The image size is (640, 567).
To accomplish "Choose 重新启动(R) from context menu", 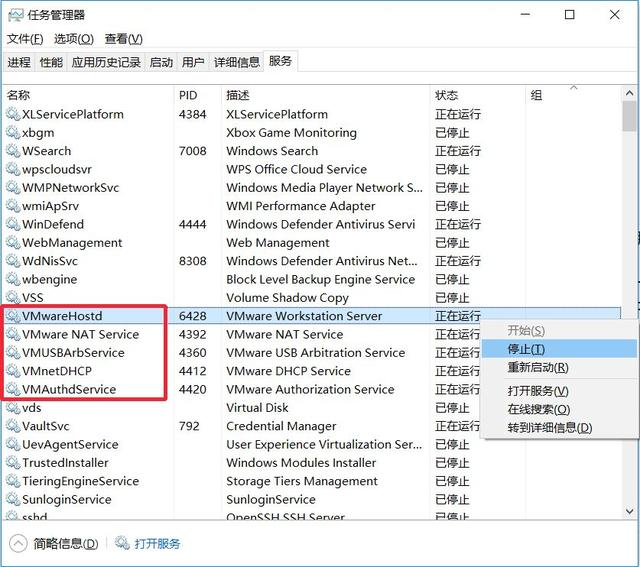I will coord(559,367).
